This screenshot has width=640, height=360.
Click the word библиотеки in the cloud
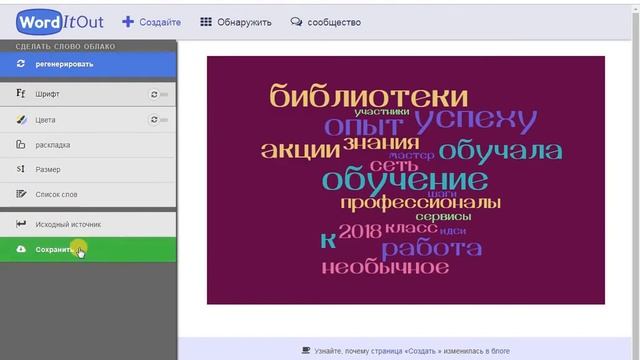(x=369, y=96)
